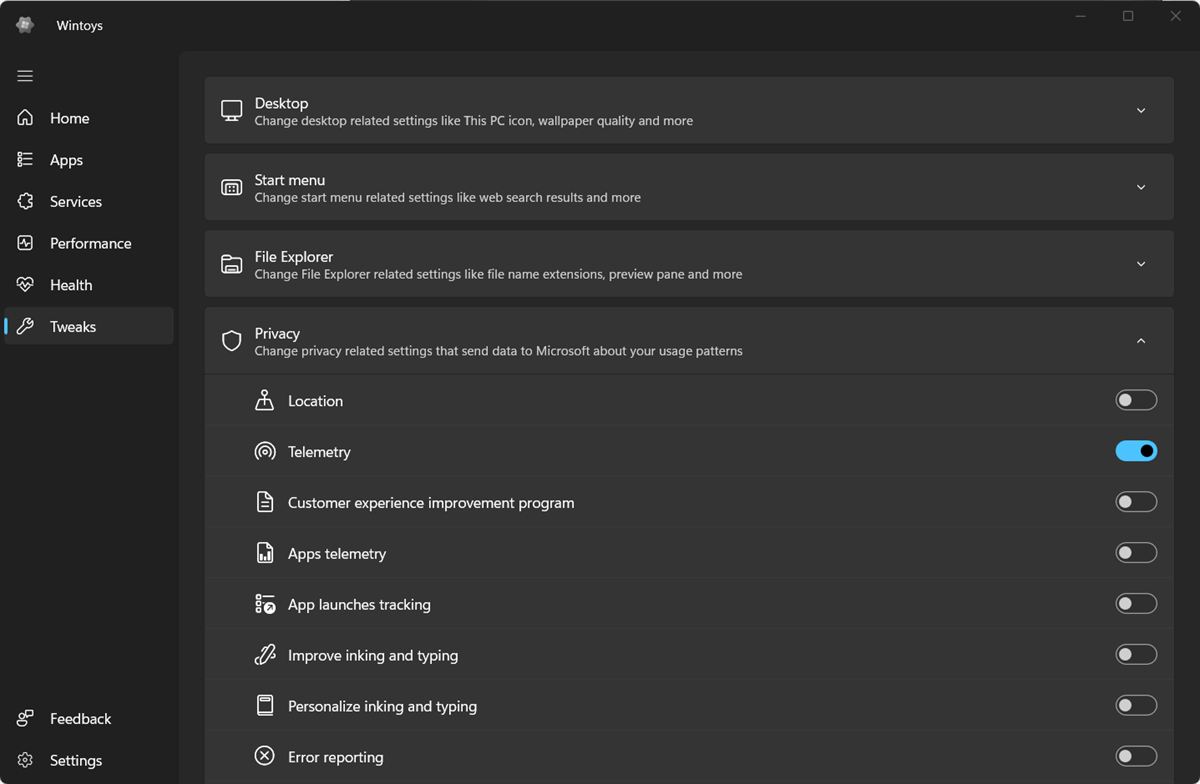Click the File Explorer section title
The width and height of the screenshot is (1200, 784).
click(x=294, y=257)
